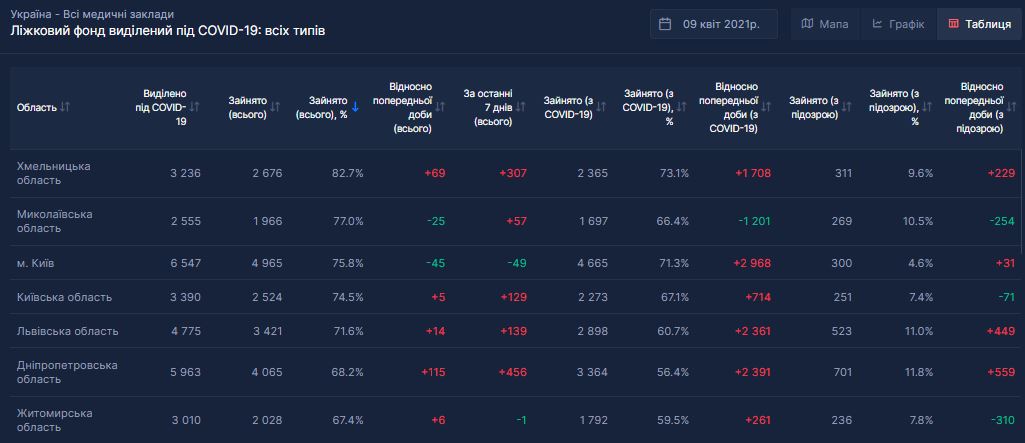Select the Таблиця view tab
Viewport: 1025px width, 443px height.
coord(979,24)
